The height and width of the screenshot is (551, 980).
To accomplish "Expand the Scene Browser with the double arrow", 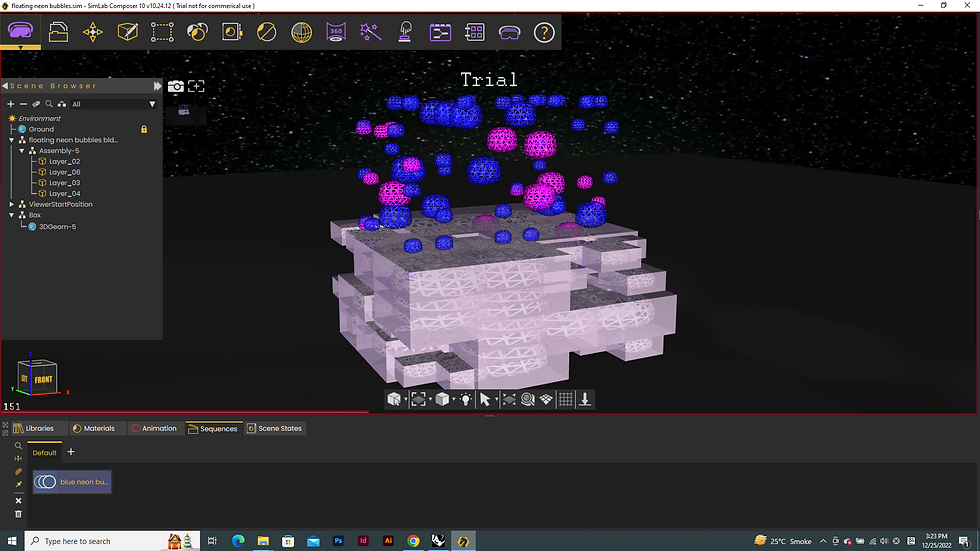I will pyautogui.click(x=158, y=86).
